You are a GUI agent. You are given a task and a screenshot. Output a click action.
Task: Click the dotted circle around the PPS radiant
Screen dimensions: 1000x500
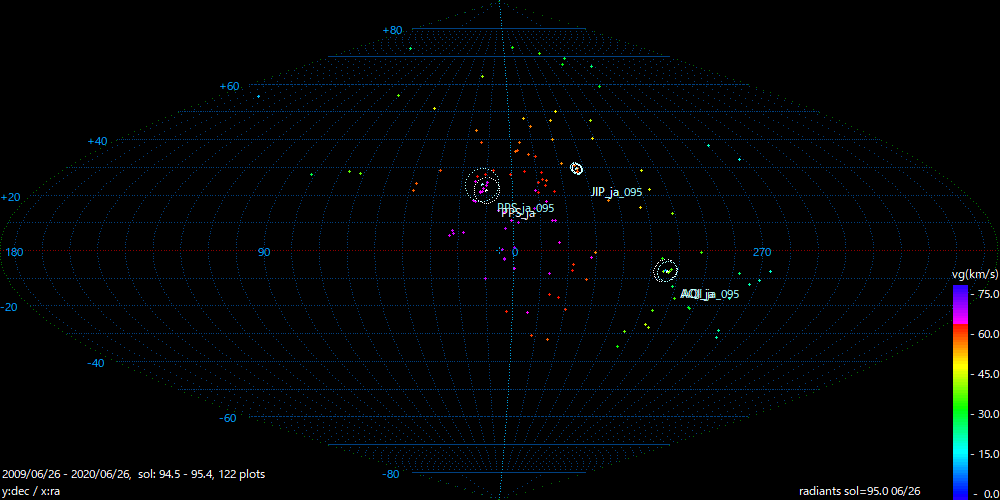484,185
